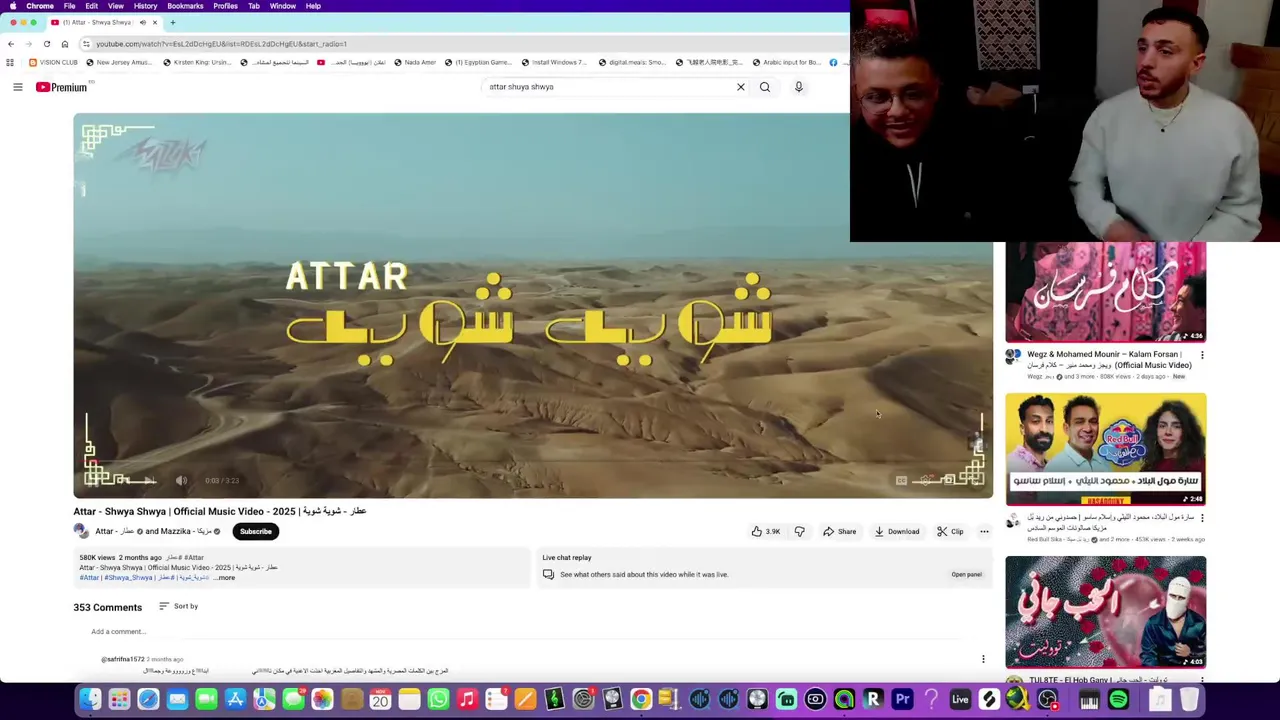1280x720 pixels.
Task: Open the Arabic Input bookmark
Action: [789, 62]
